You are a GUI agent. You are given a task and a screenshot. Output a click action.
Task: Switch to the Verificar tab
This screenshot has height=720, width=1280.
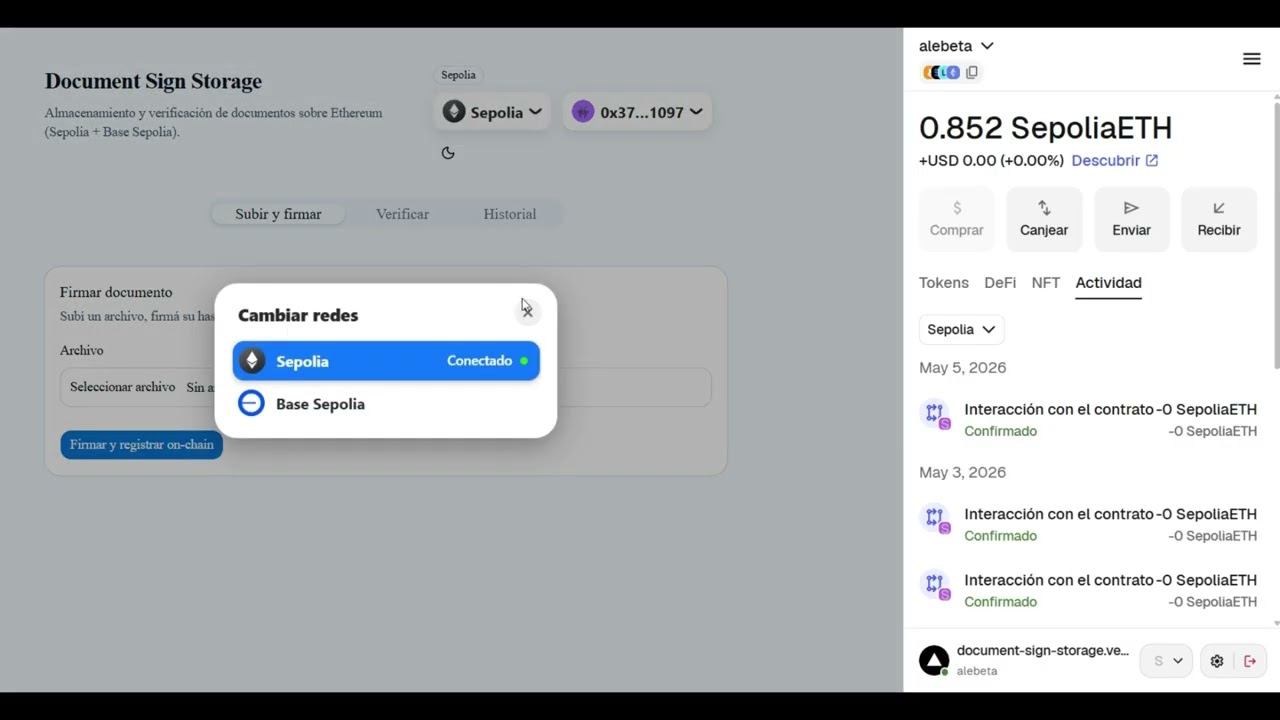[402, 214]
